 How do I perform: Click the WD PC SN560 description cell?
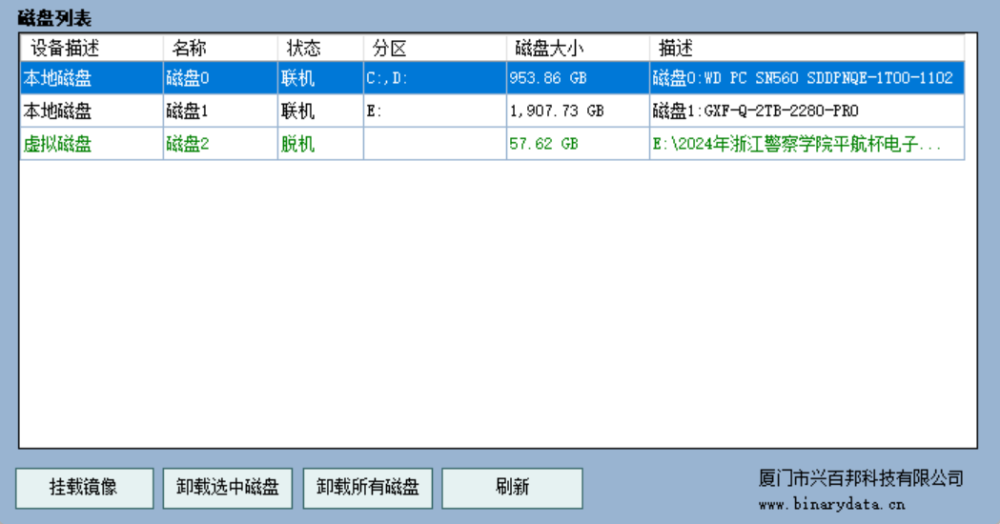[x=802, y=78]
